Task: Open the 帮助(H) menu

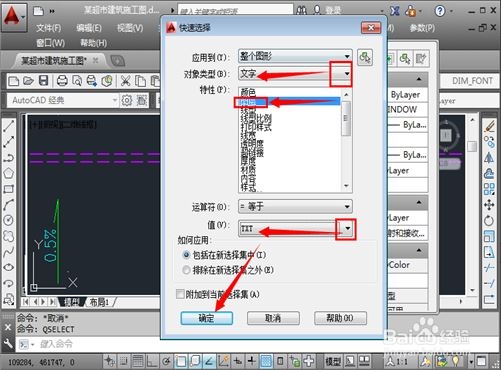Action: point(94,43)
